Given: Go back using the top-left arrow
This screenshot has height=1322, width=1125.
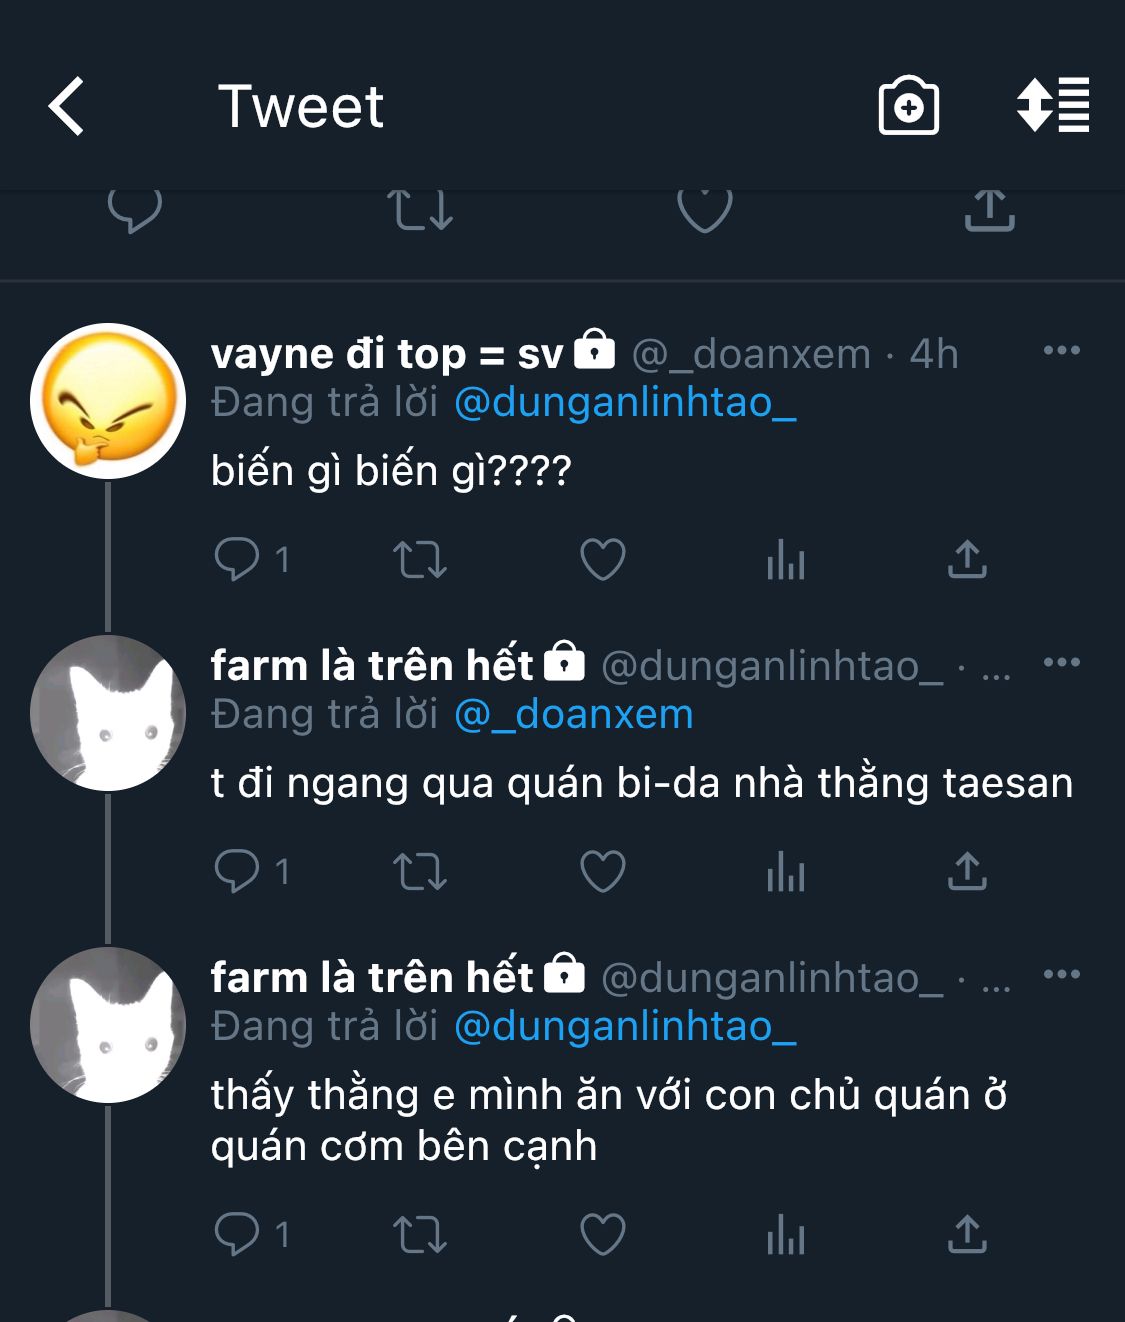Looking at the screenshot, I should pos(66,106).
